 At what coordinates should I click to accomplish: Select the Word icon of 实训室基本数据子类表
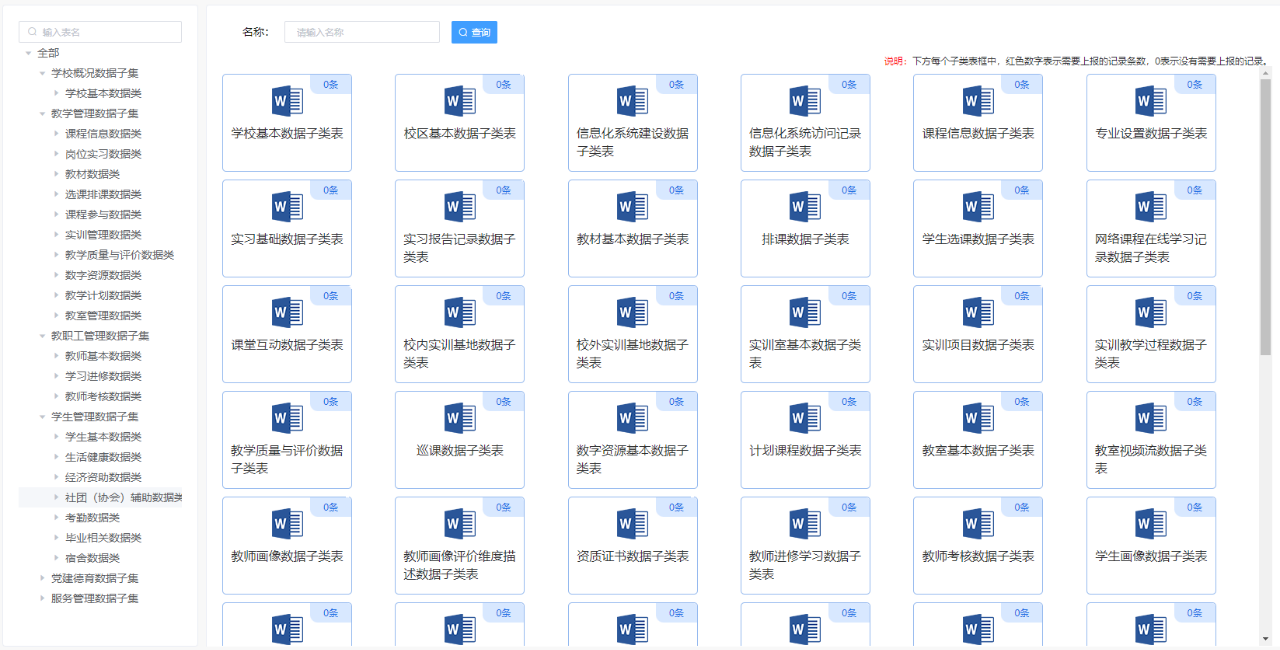[x=805, y=313]
